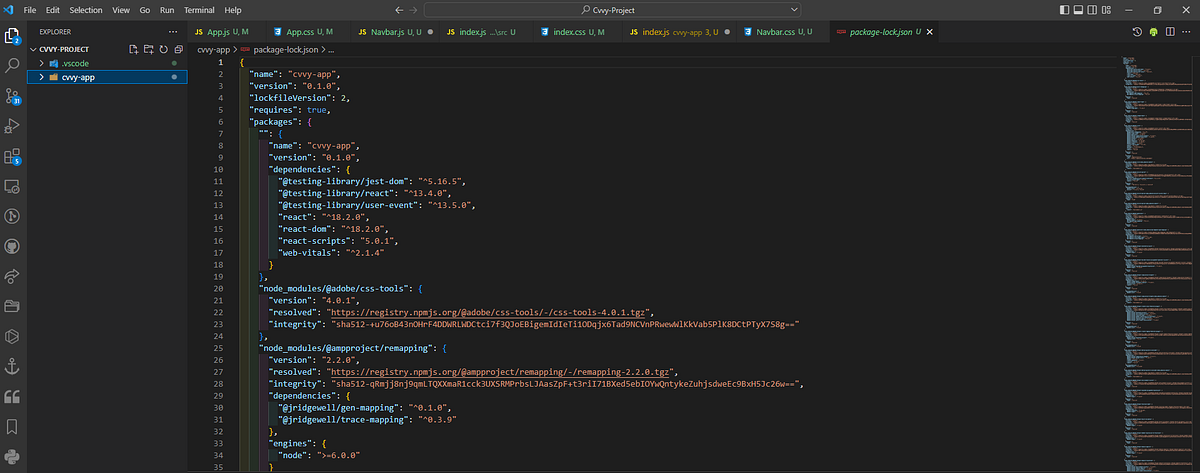Open timeline history icon in editor toolbar
Viewport: 1200px width, 473px height.
click(x=1138, y=32)
